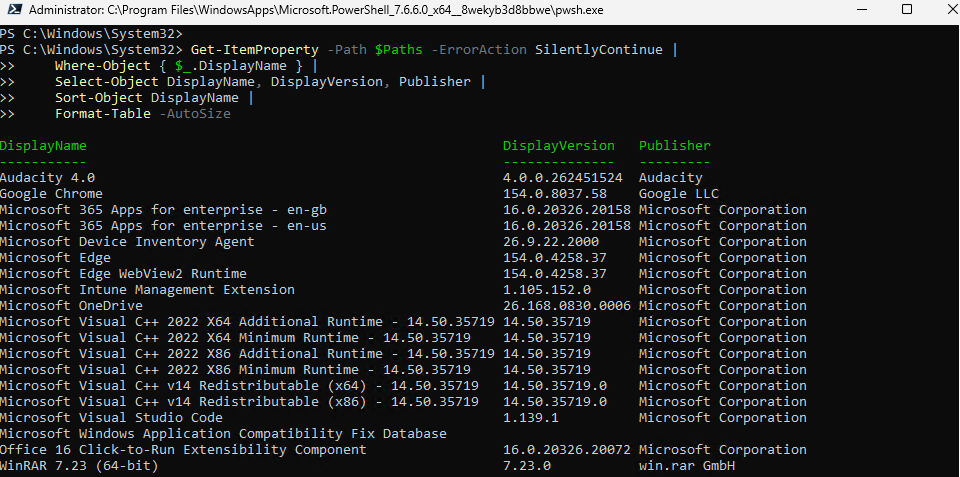The image size is (960, 477).
Task: Click Chrome version 154.0.8037.58
Action: [x=555, y=193]
